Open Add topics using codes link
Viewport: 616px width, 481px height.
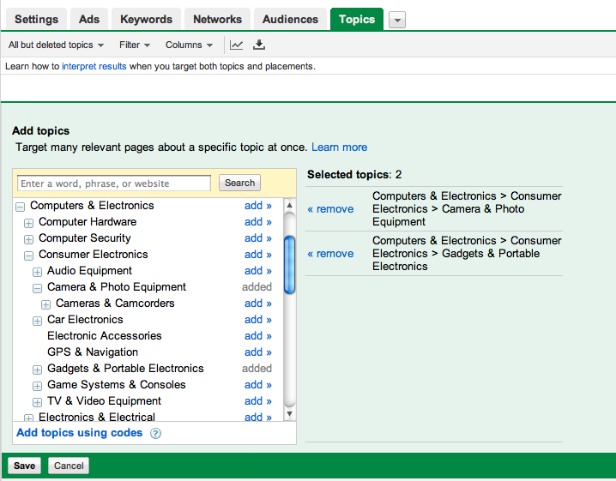(79, 432)
